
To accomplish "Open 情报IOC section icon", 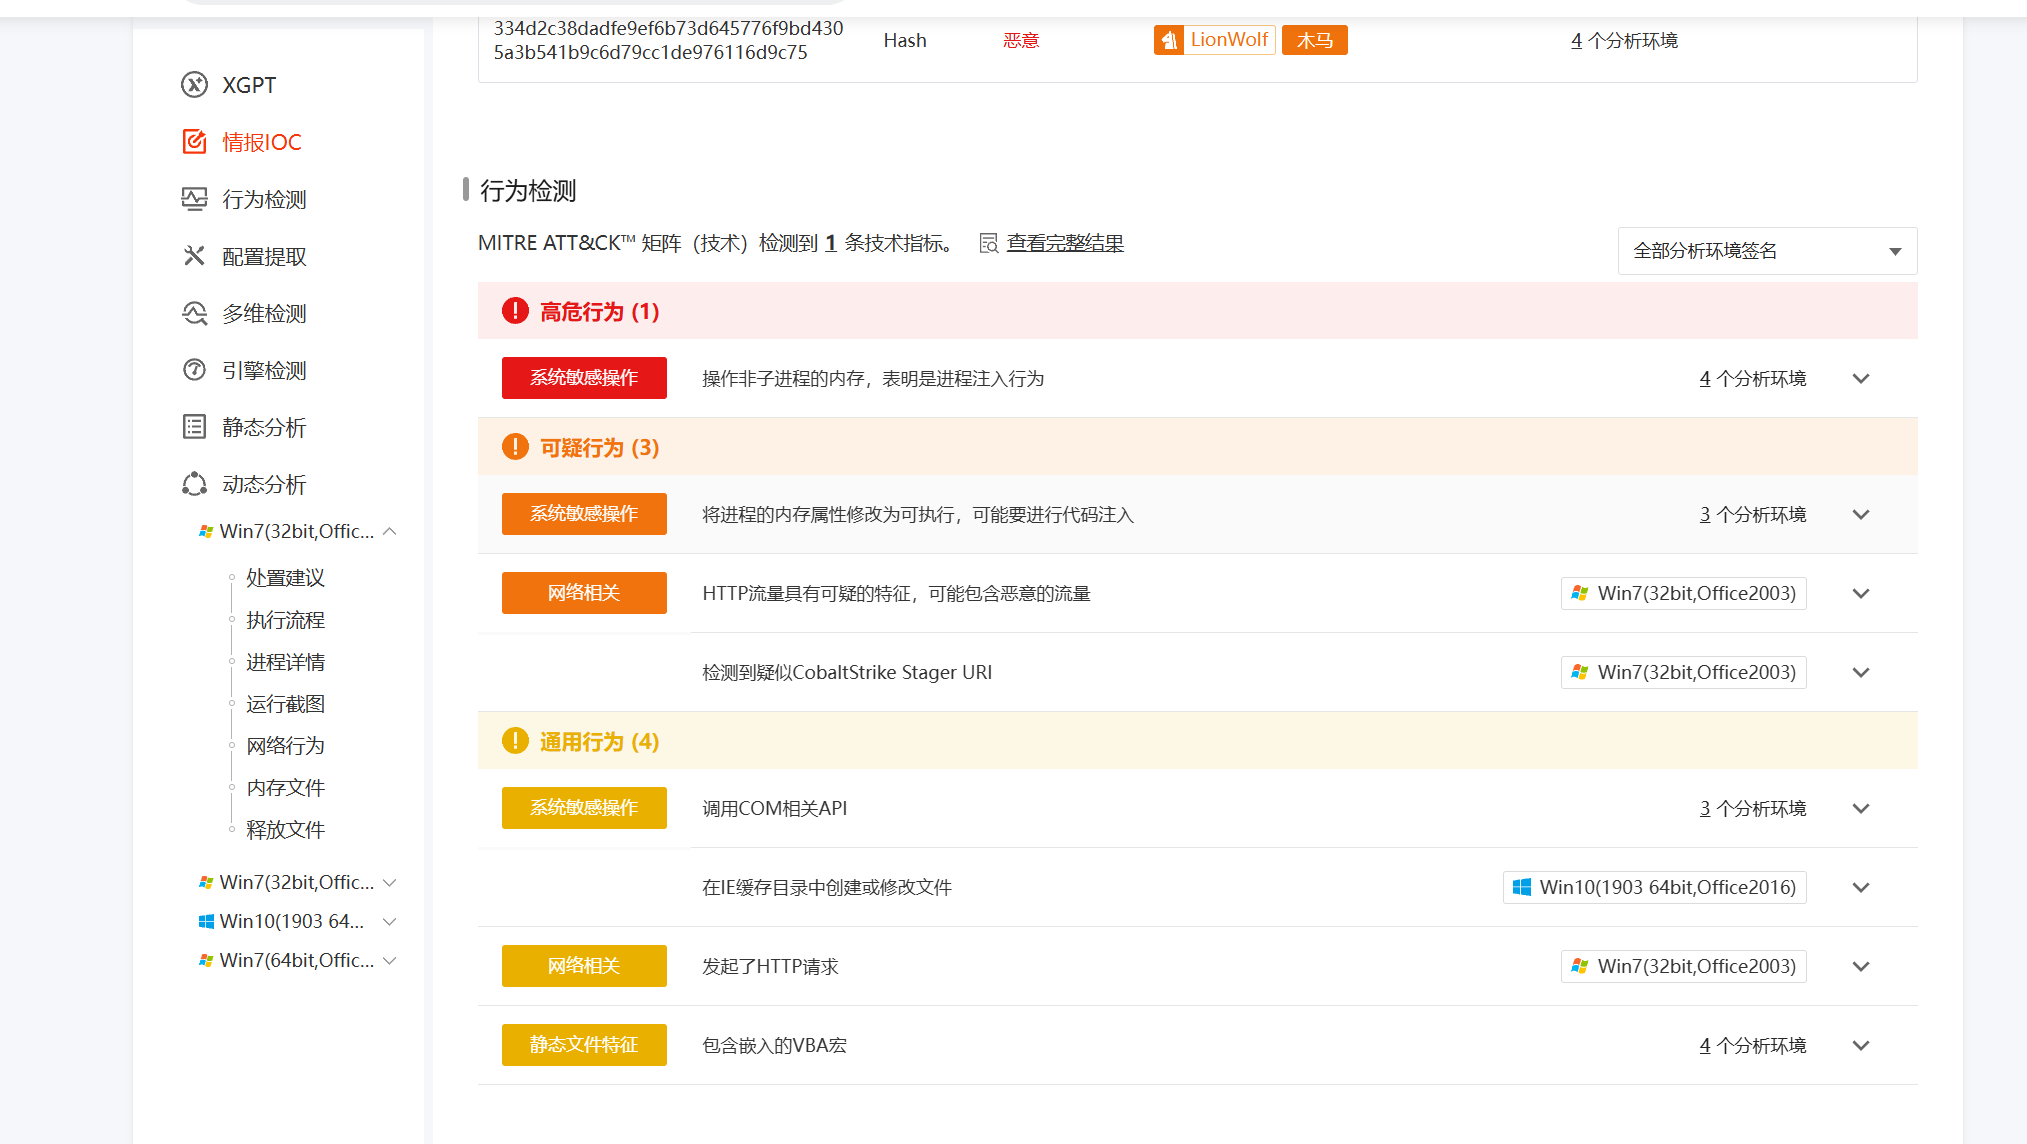I will [x=194, y=142].
